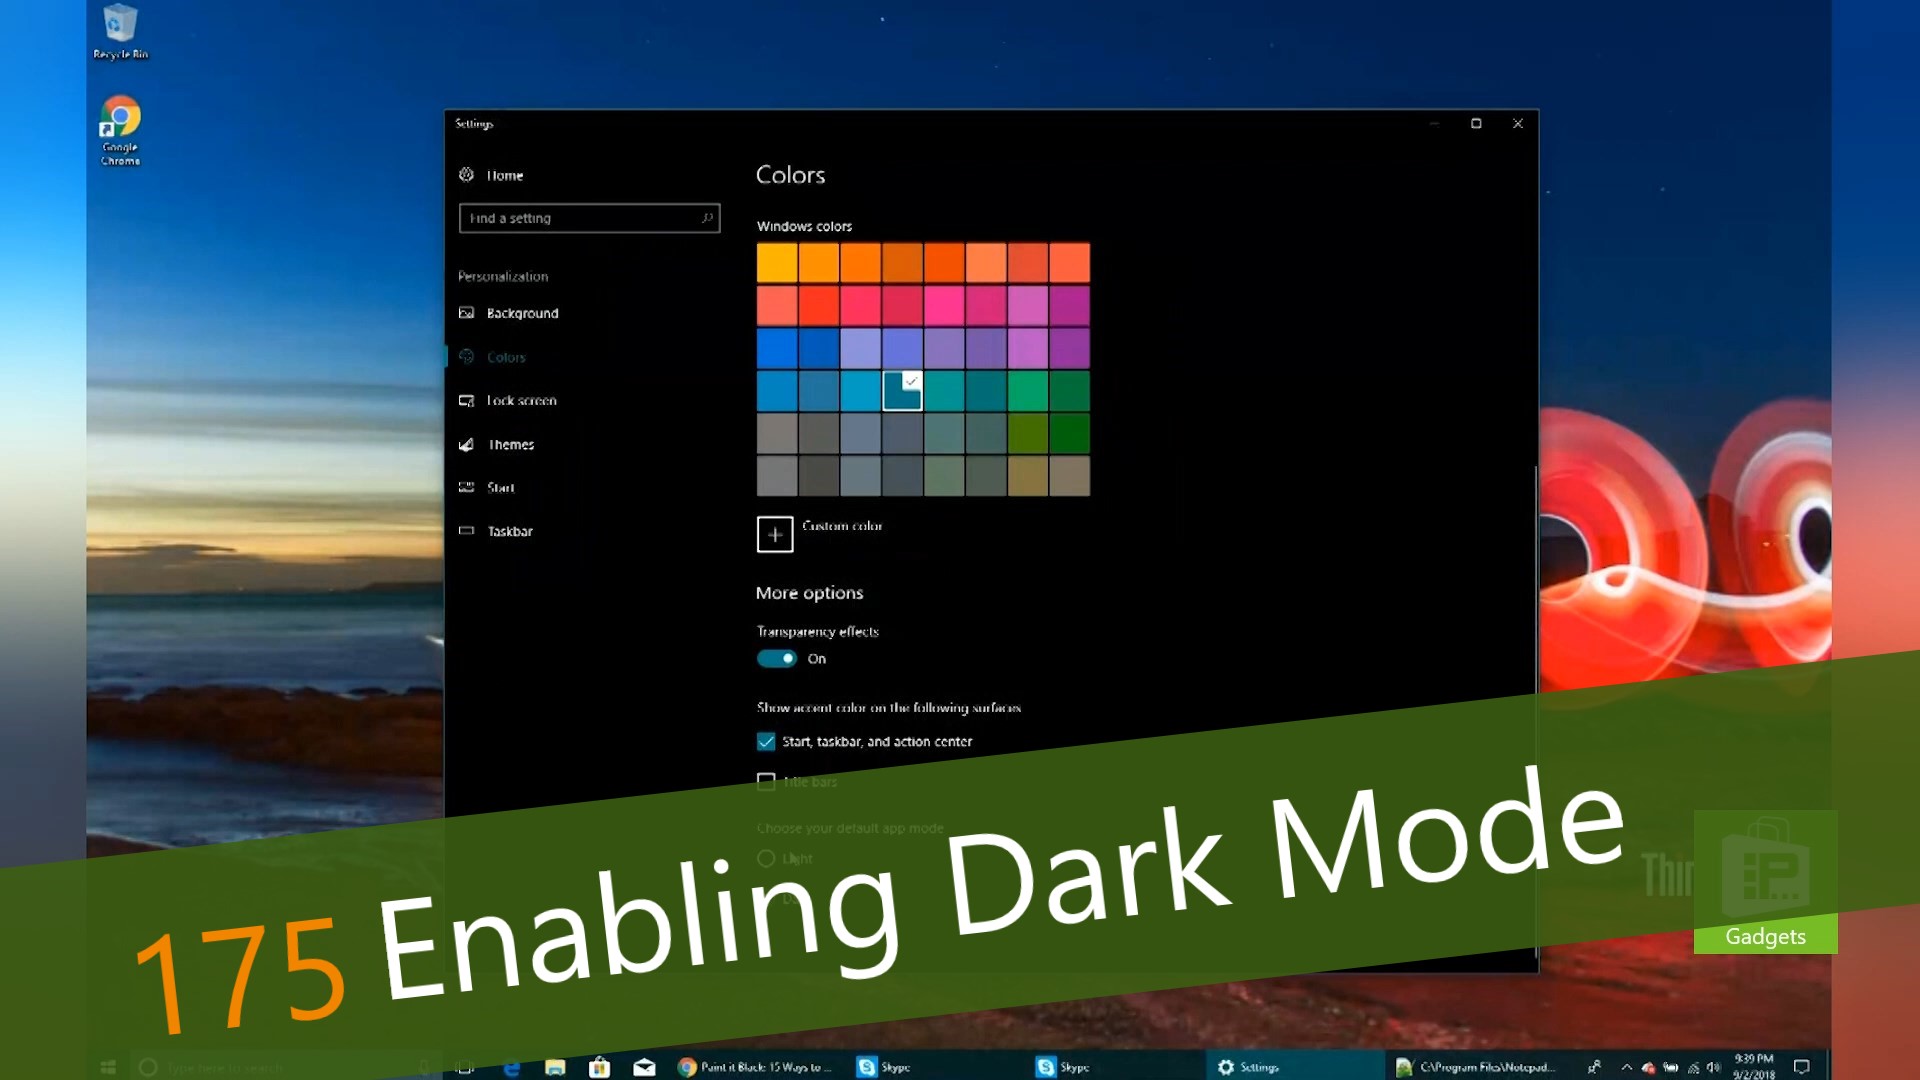Uncheck Start, taskbar, and action center
This screenshot has width=1920, height=1080.
pyautogui.click(x=766, y=741)
